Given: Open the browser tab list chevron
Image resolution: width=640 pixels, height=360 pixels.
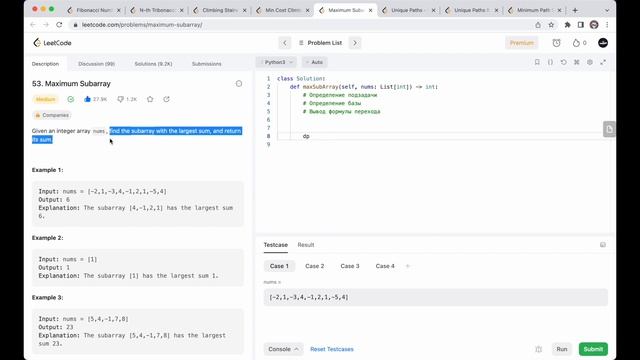Looking at the screenshot, I should click(607, 10).
